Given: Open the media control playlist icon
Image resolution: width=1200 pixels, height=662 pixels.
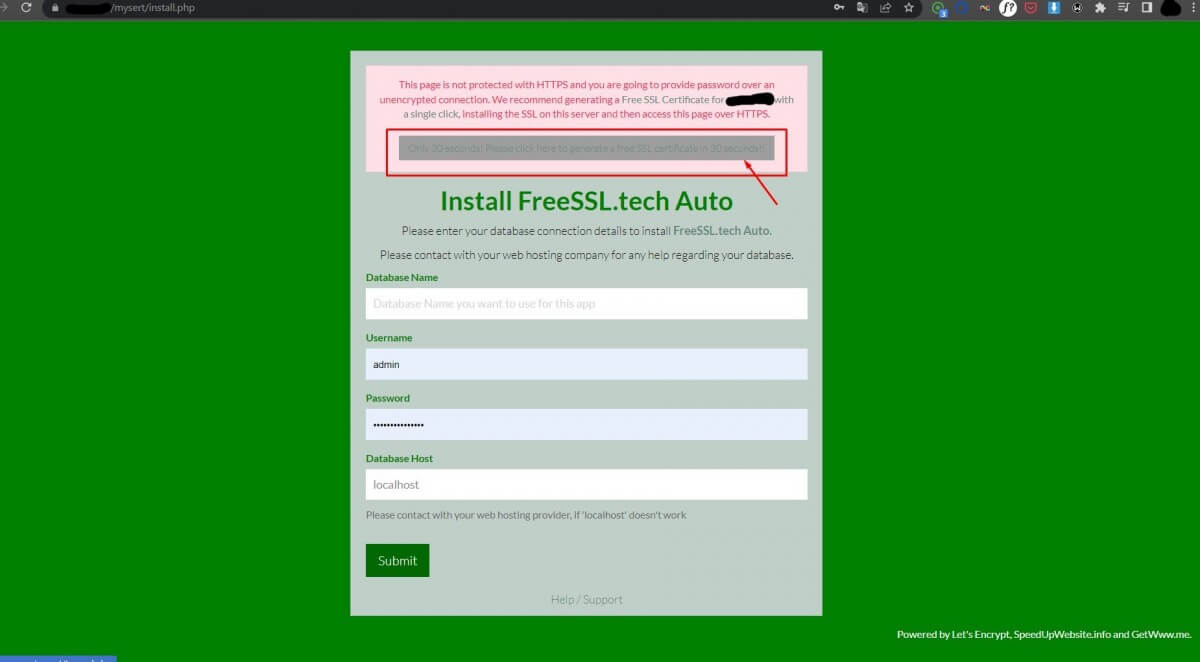Looking at the screenshot, I should (x=1123, y=8).
